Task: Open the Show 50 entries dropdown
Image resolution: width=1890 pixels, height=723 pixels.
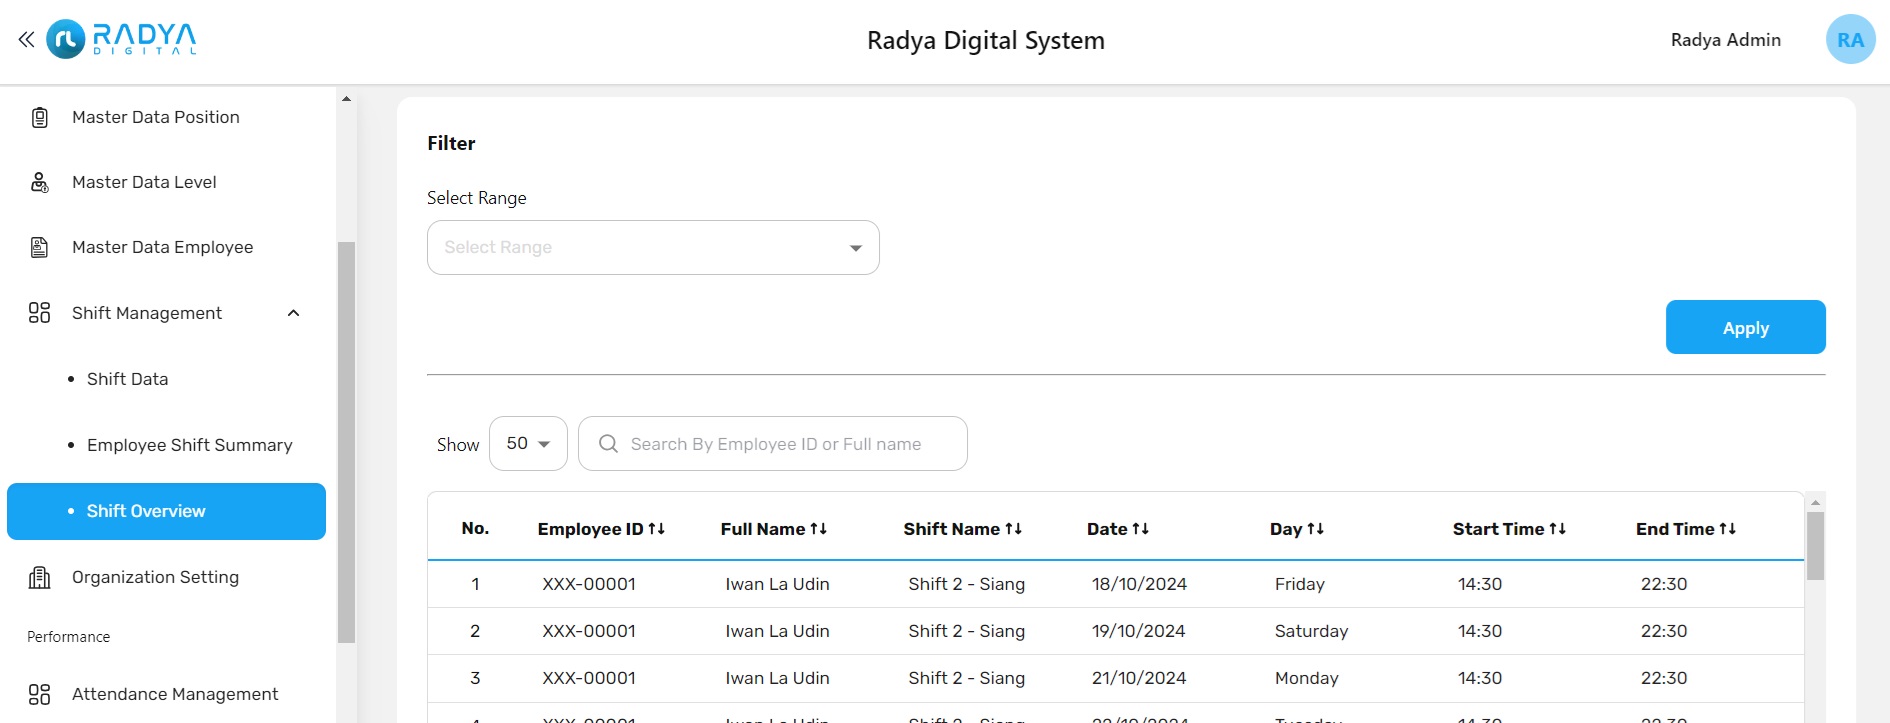Action: point(528,444)
